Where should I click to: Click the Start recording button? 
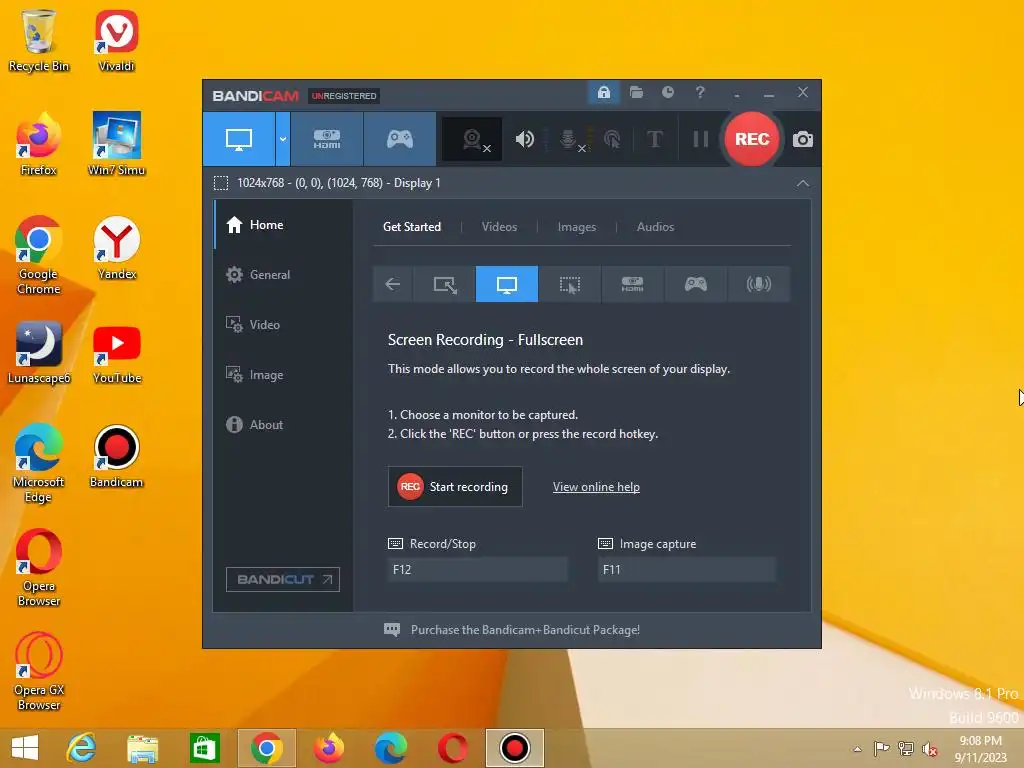click(x=455, y=487)
